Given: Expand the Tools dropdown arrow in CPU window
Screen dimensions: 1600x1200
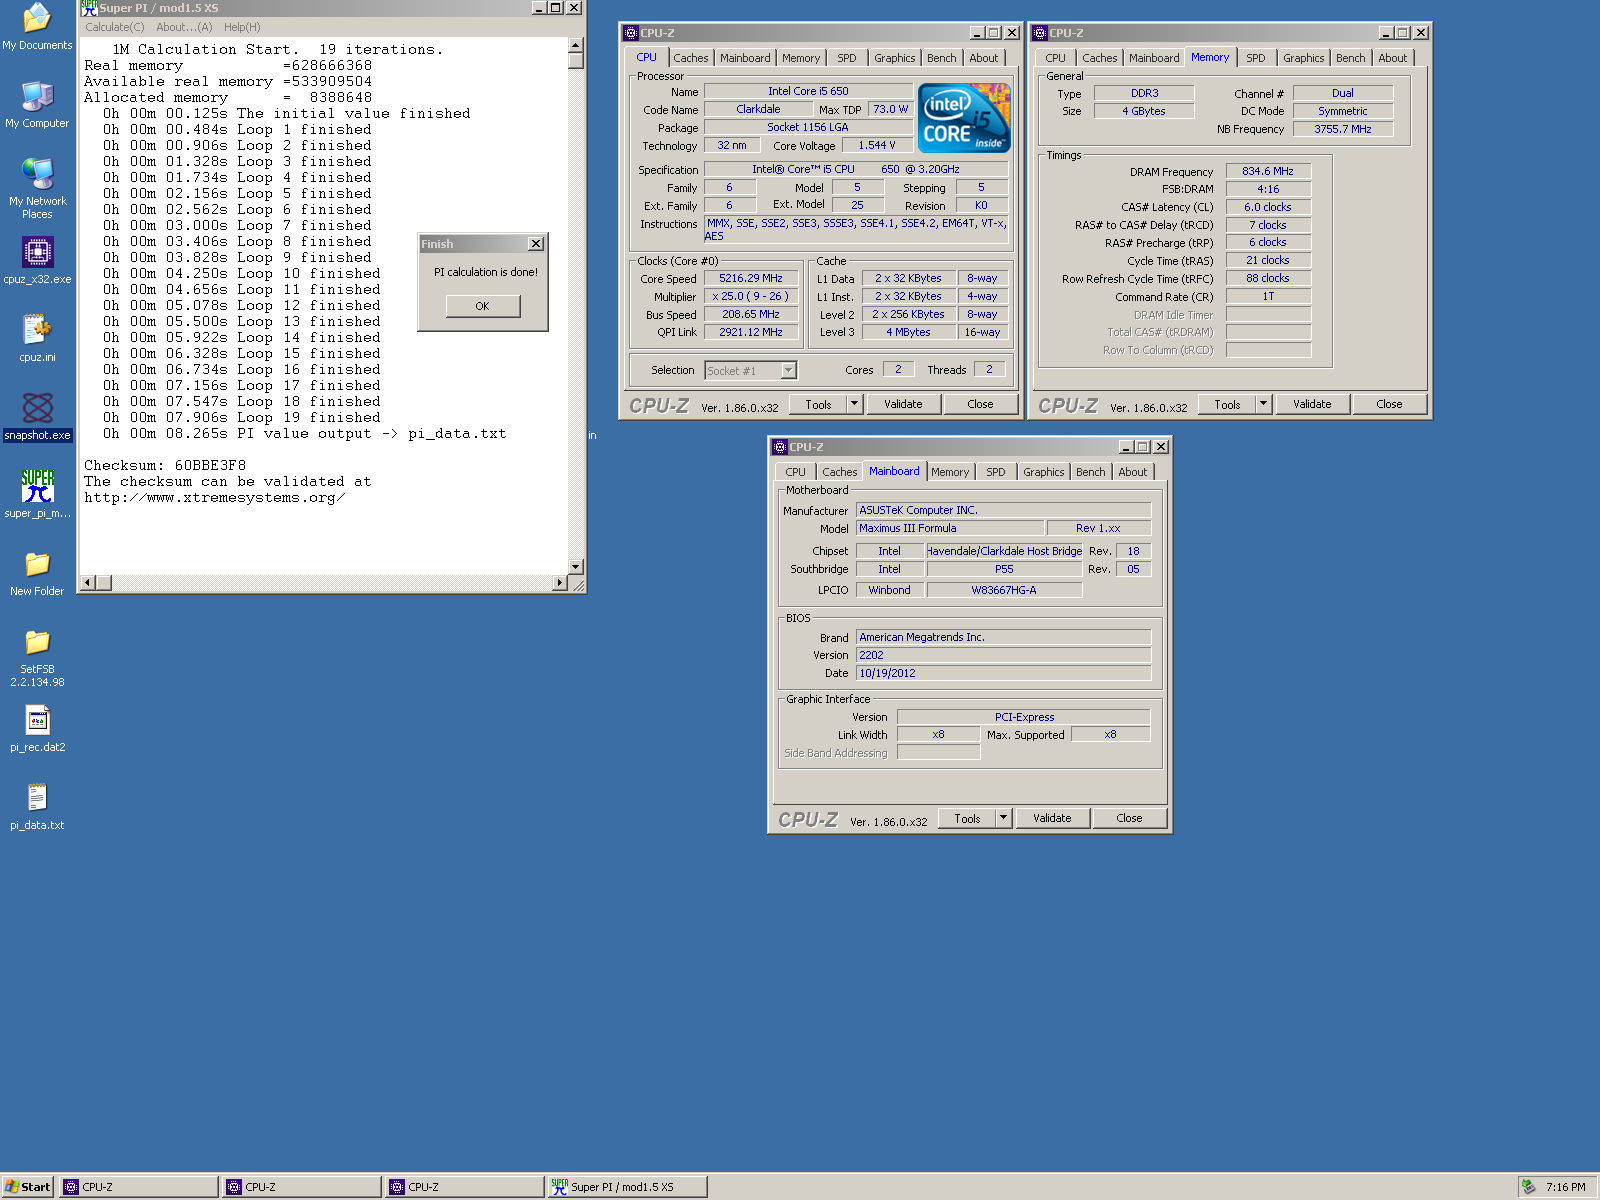Looking at the screenshot, I should click(x=854, y=404).
